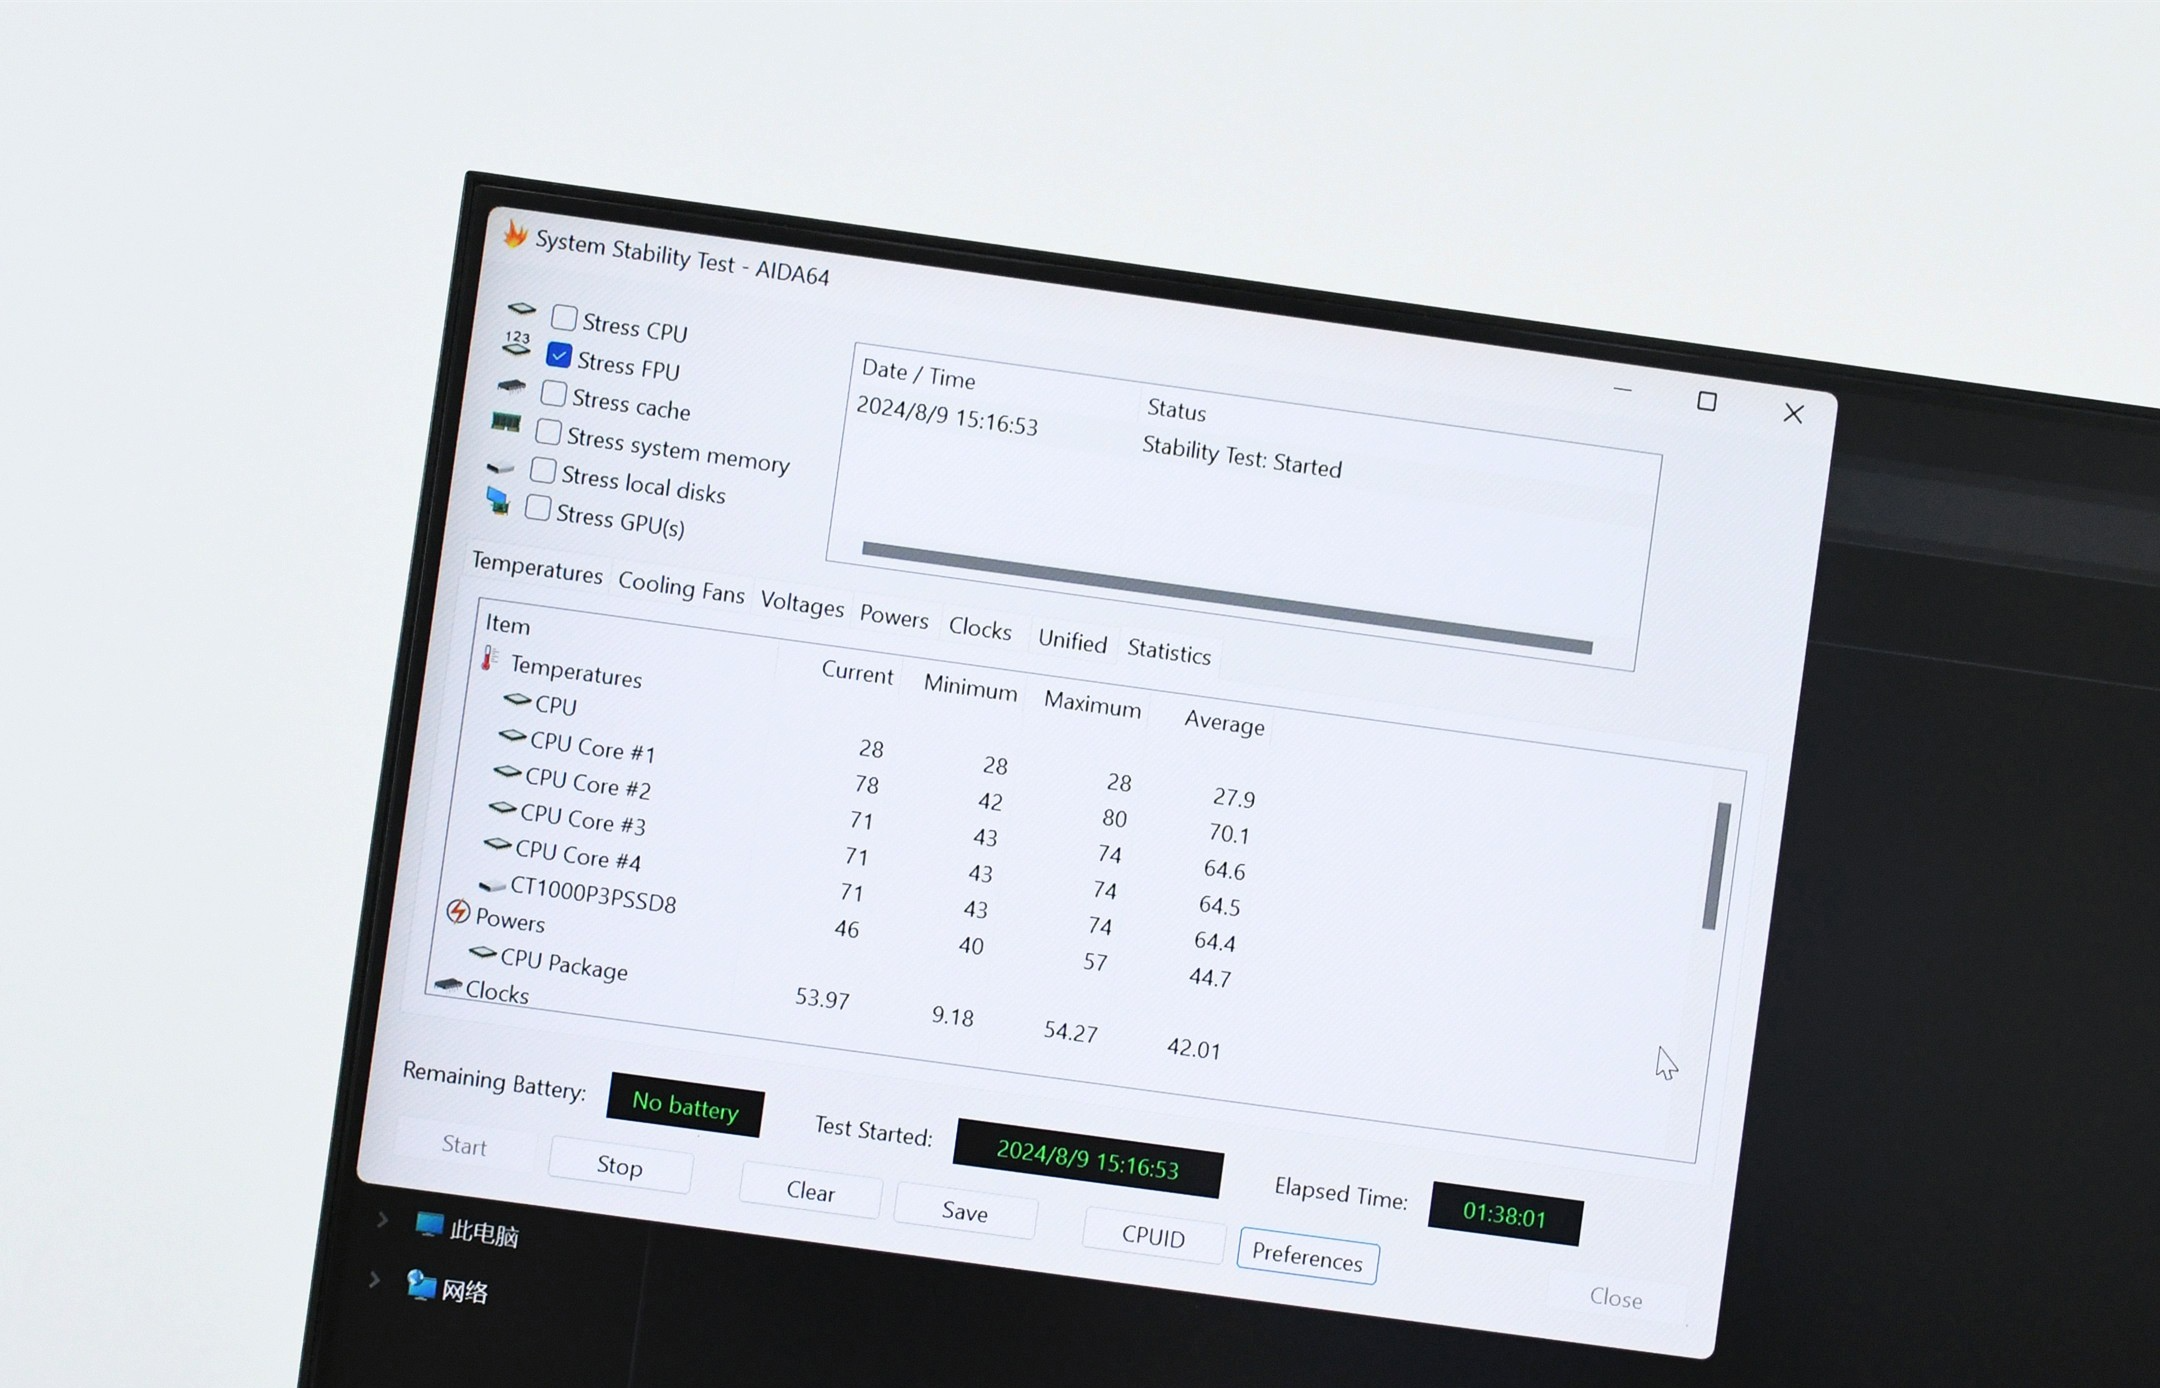Click the CPU Package current value 53.97

coord(823,998)
